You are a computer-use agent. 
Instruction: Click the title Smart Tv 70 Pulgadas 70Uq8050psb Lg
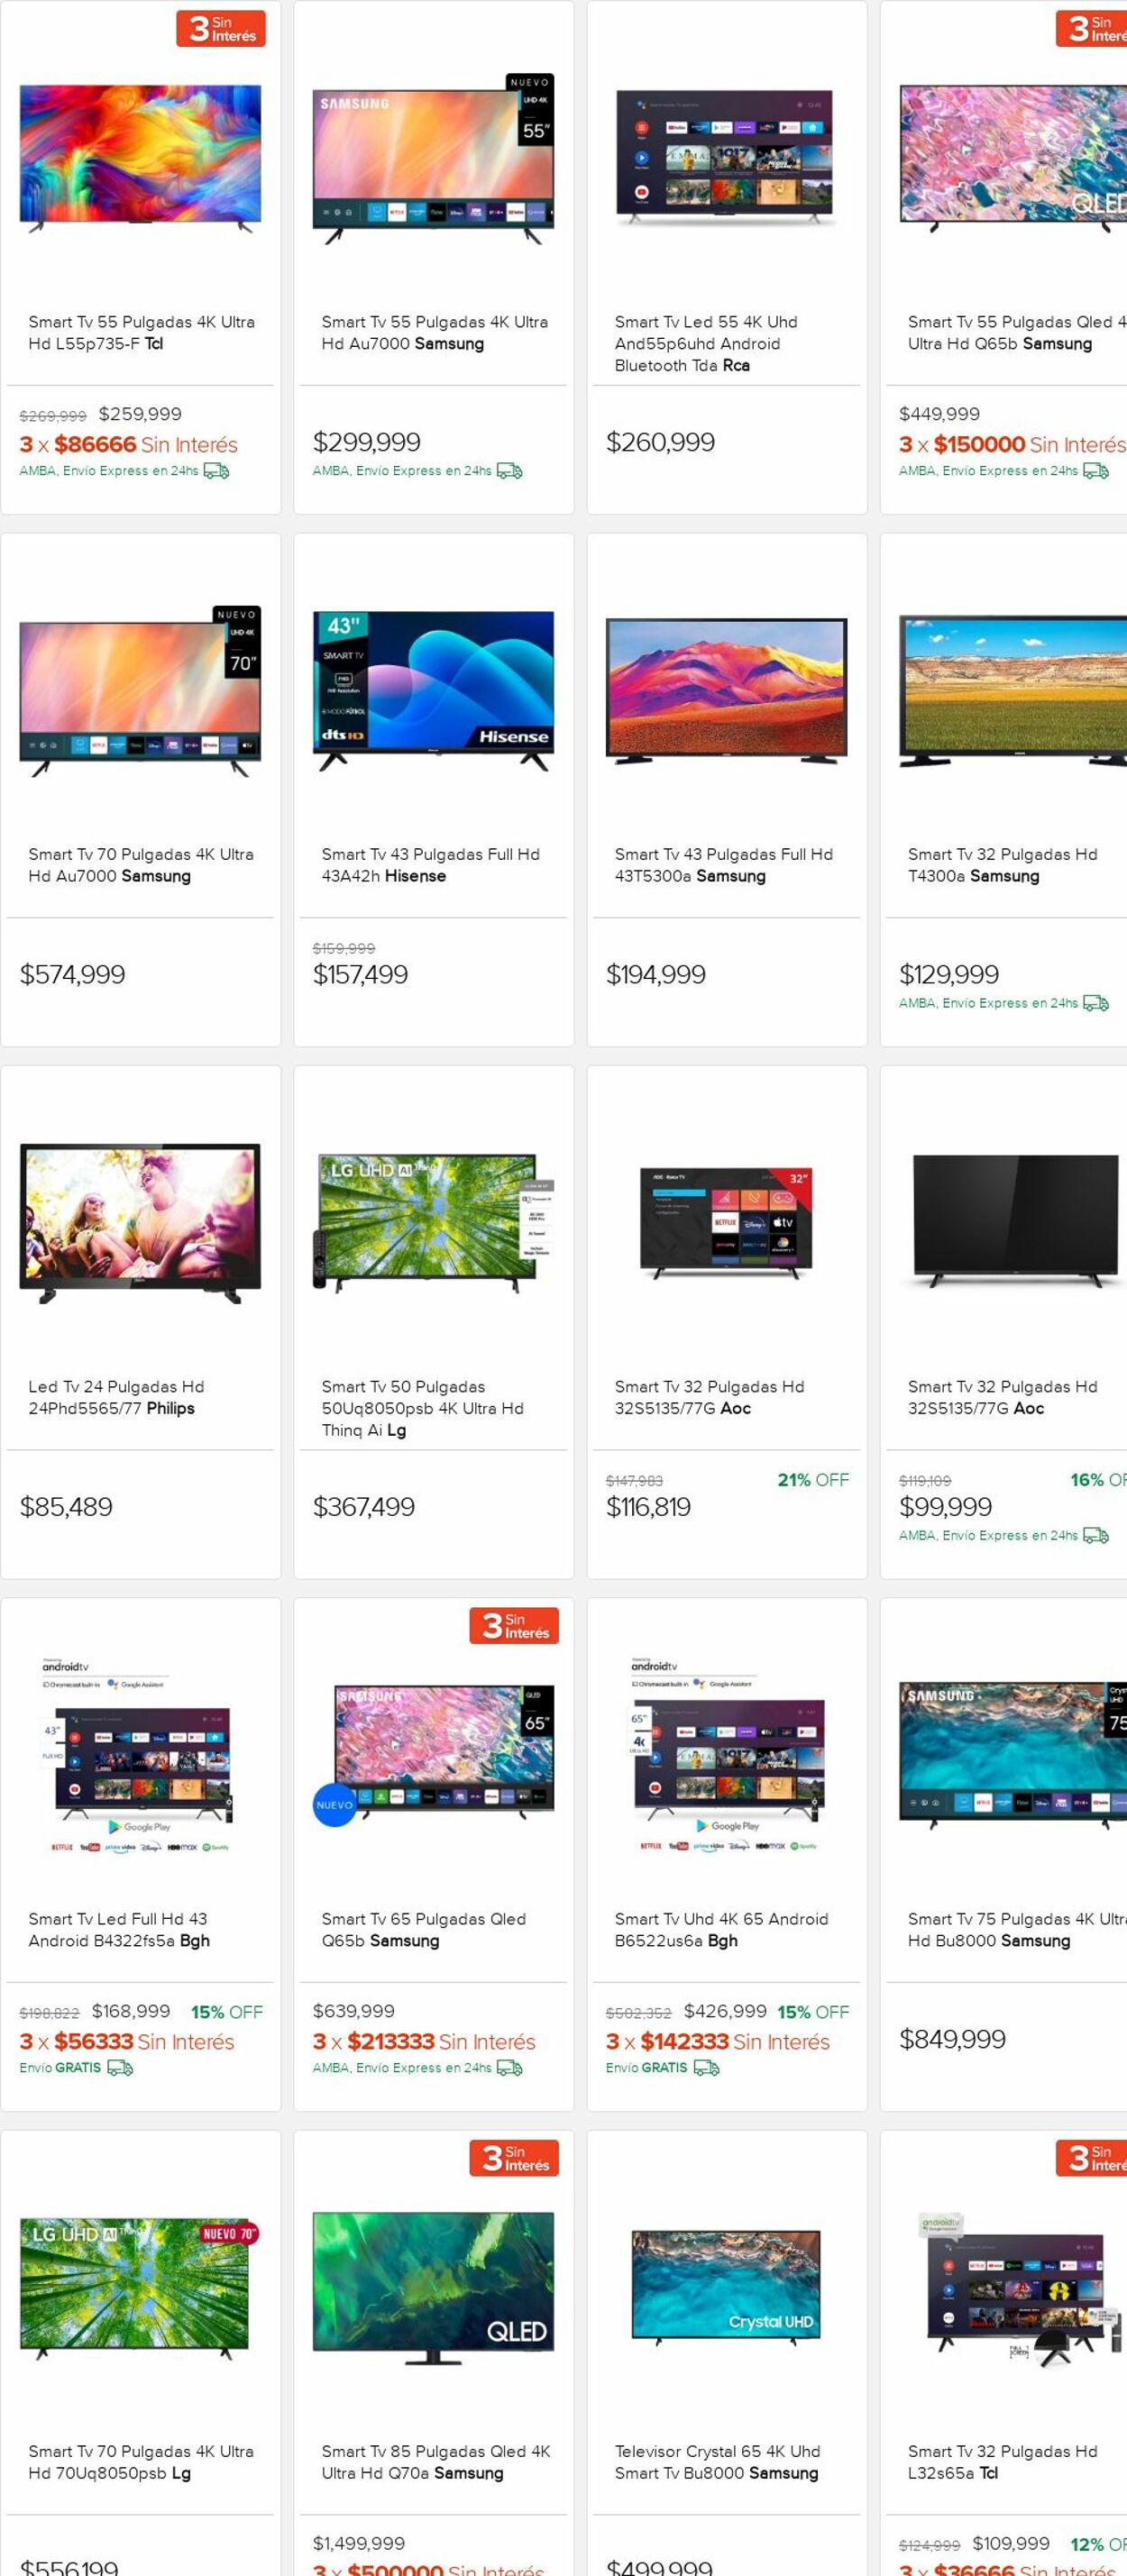pyautogui.click(x=141, y=2462)
